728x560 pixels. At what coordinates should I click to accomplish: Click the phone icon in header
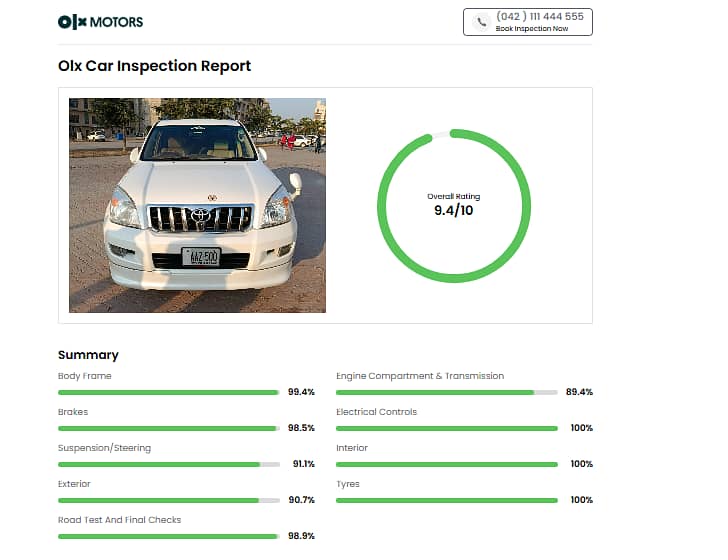click(x=482, y=21)
